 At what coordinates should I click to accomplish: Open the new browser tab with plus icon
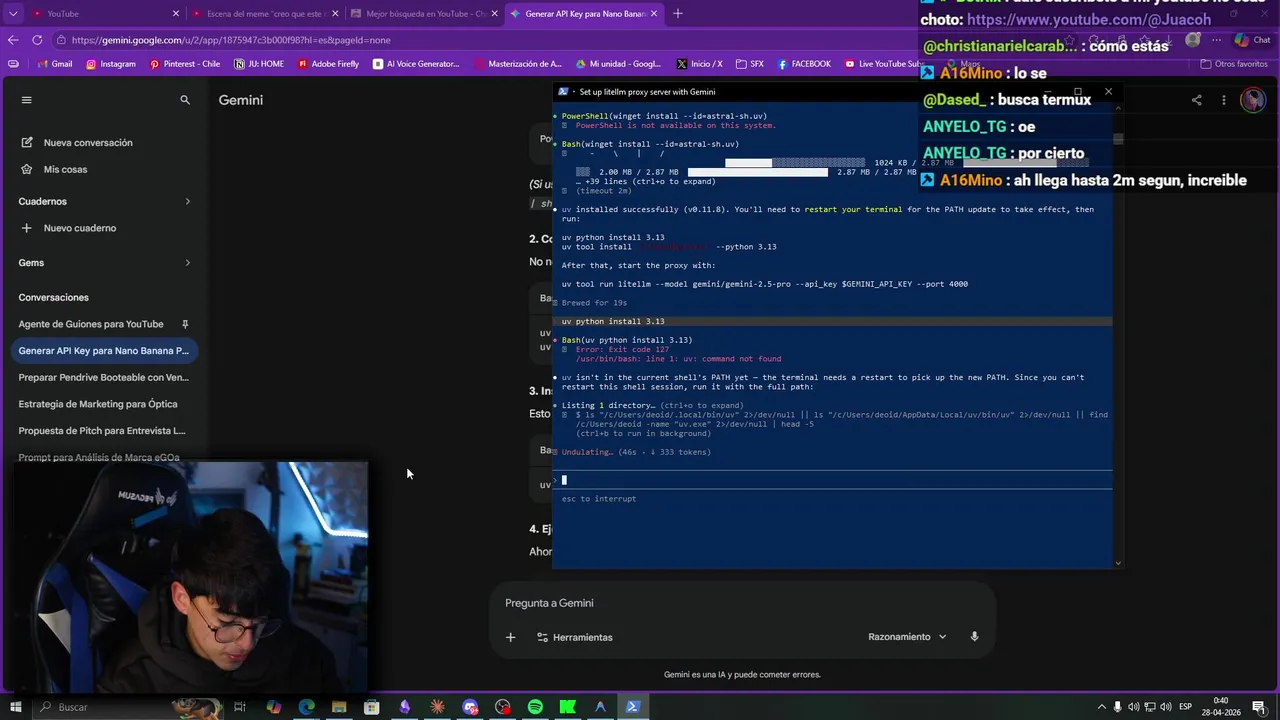coord(678,14)
